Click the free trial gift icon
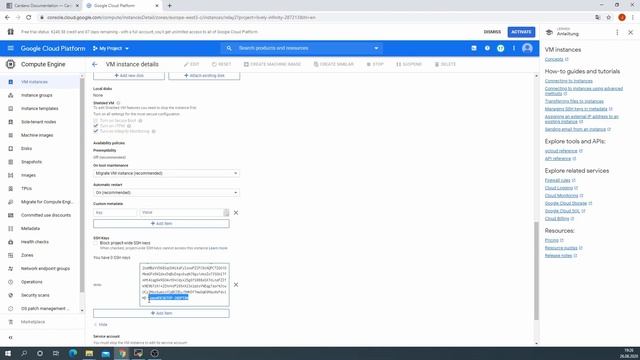640x360 pixels. pyautogui.click(x=11, y=32)
